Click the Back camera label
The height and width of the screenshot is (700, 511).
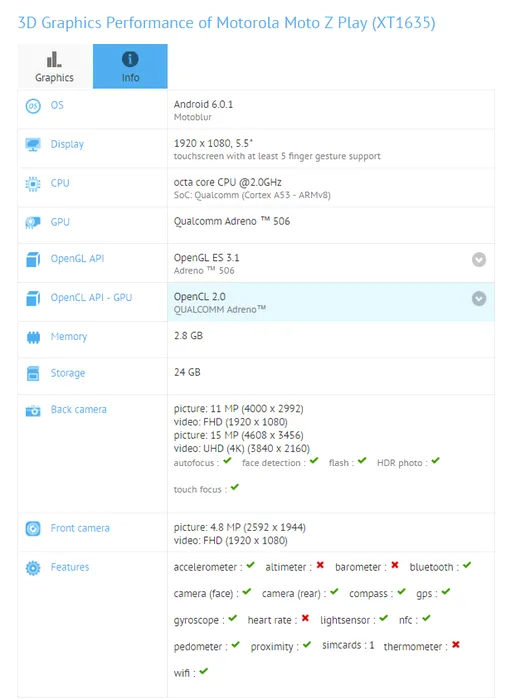[x=79, y=409]
